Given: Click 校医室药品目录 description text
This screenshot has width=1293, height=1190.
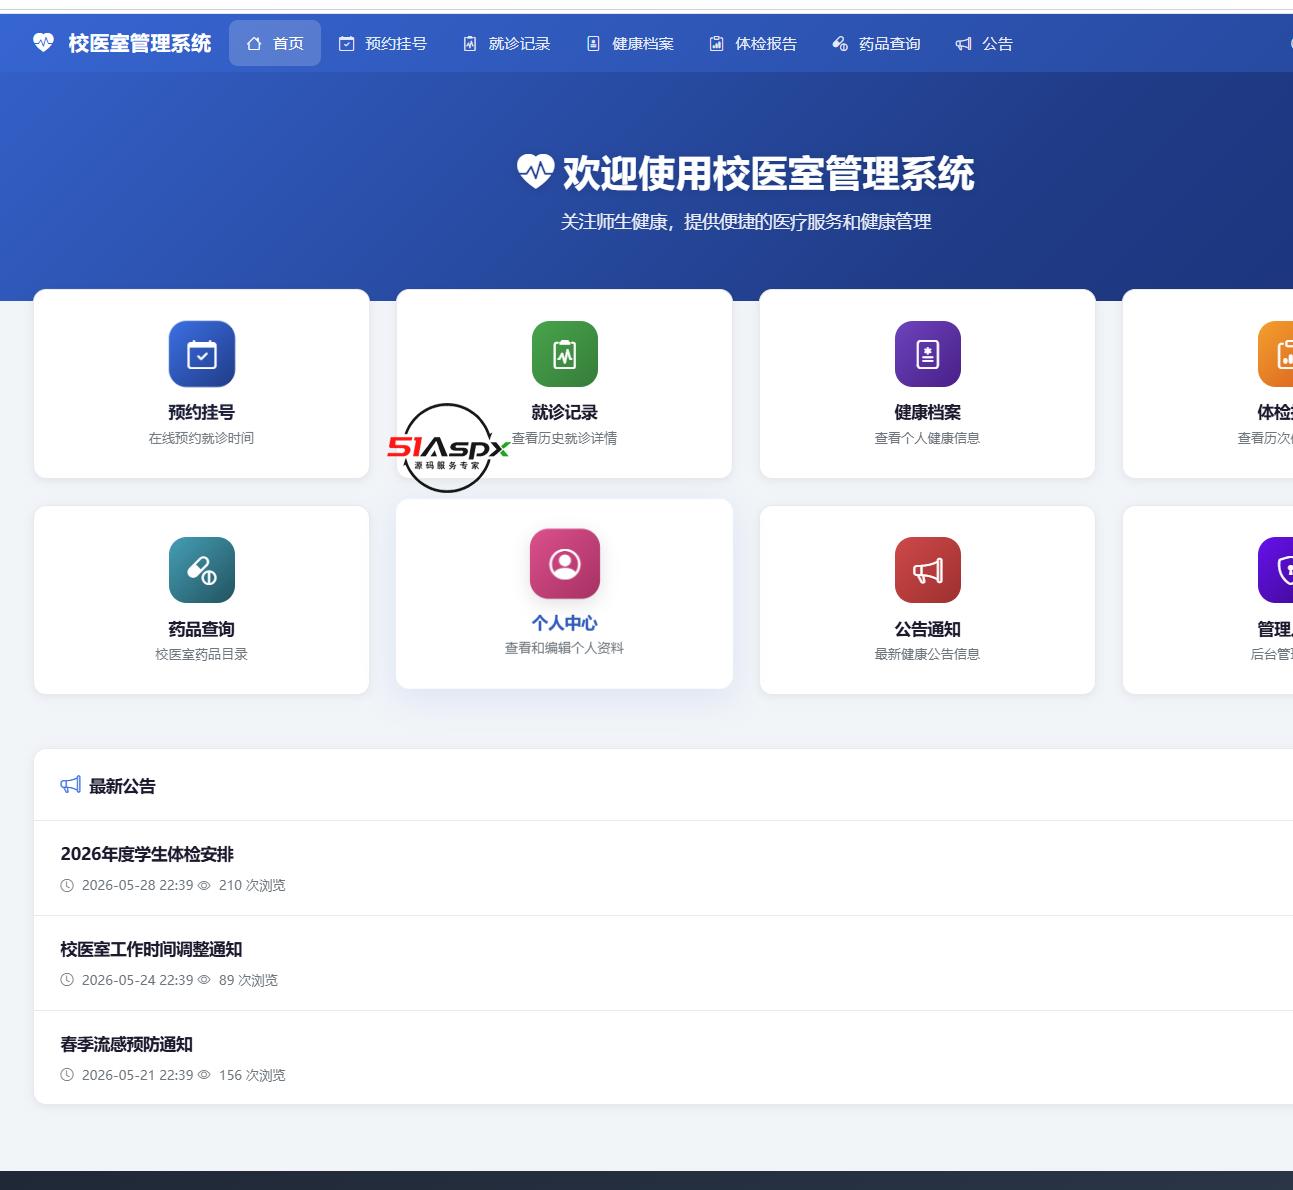Looking at the screenshot, I should pos(202,654).
